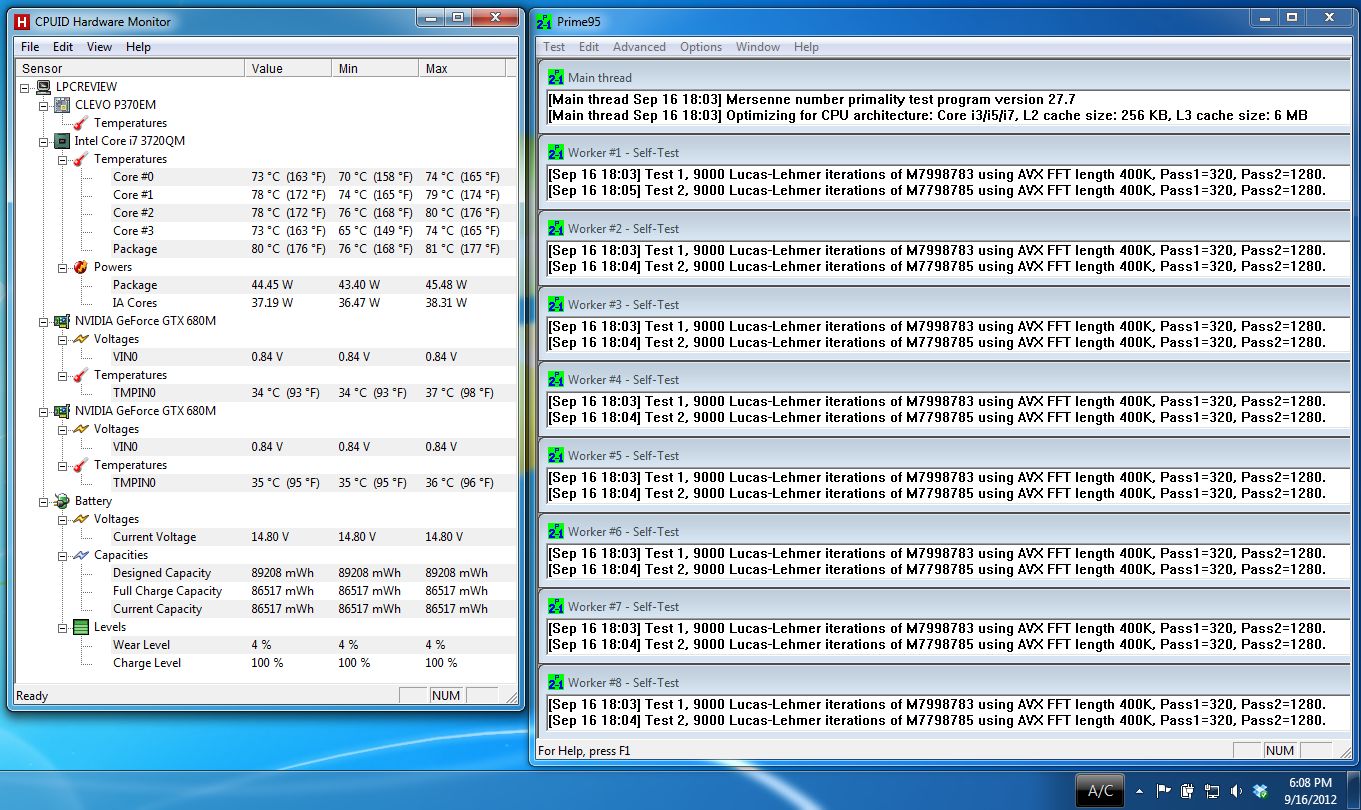Click the volume speaker tray icon
This screenshot has width=1361, height=810.
(1235, 790)
